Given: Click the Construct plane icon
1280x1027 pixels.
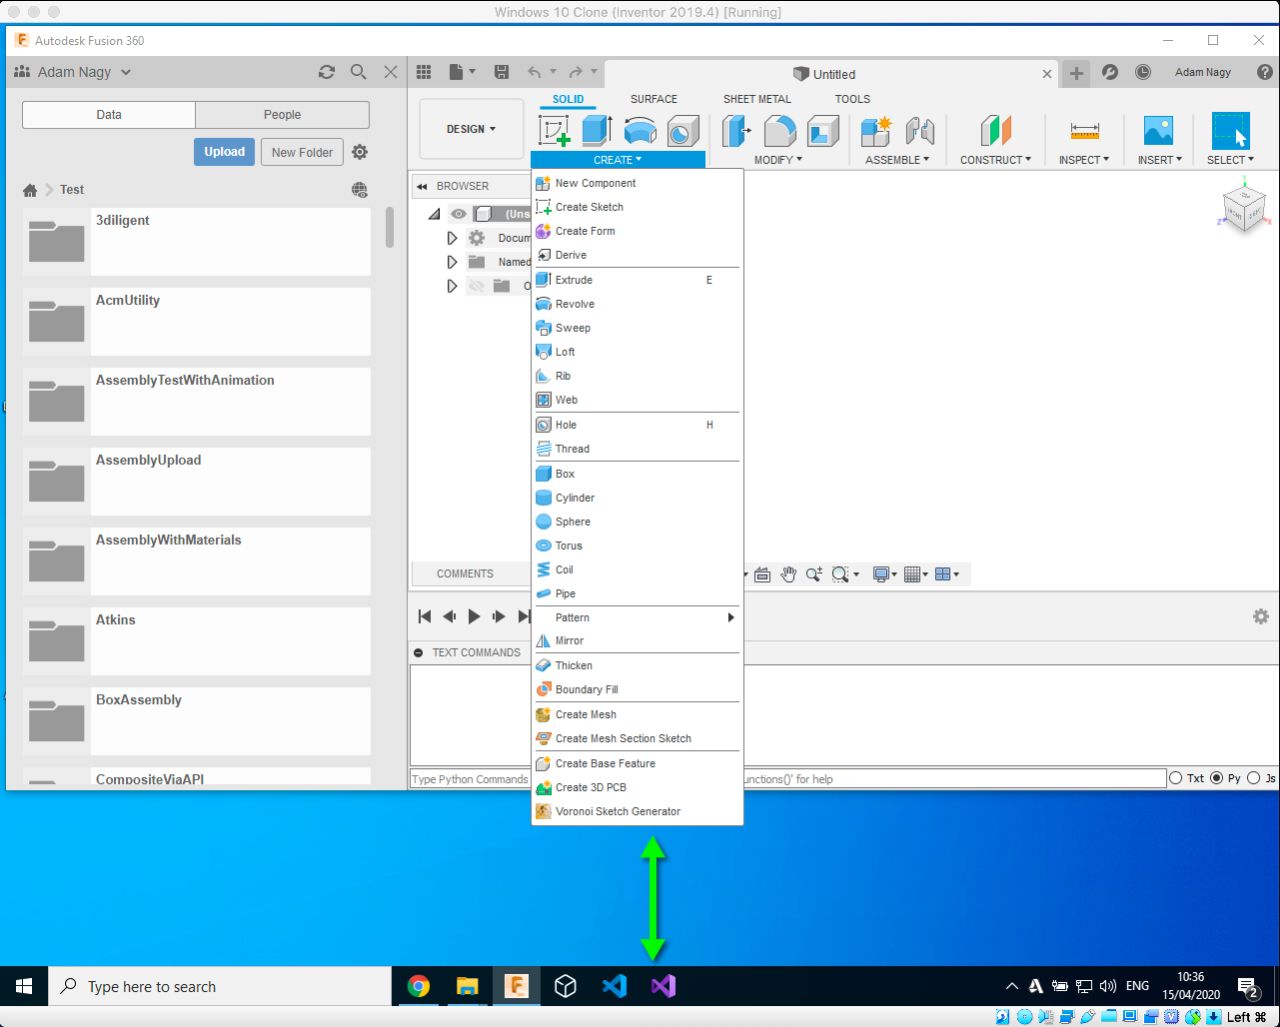Looking at the screenshot, I should [x=996, y=131].
